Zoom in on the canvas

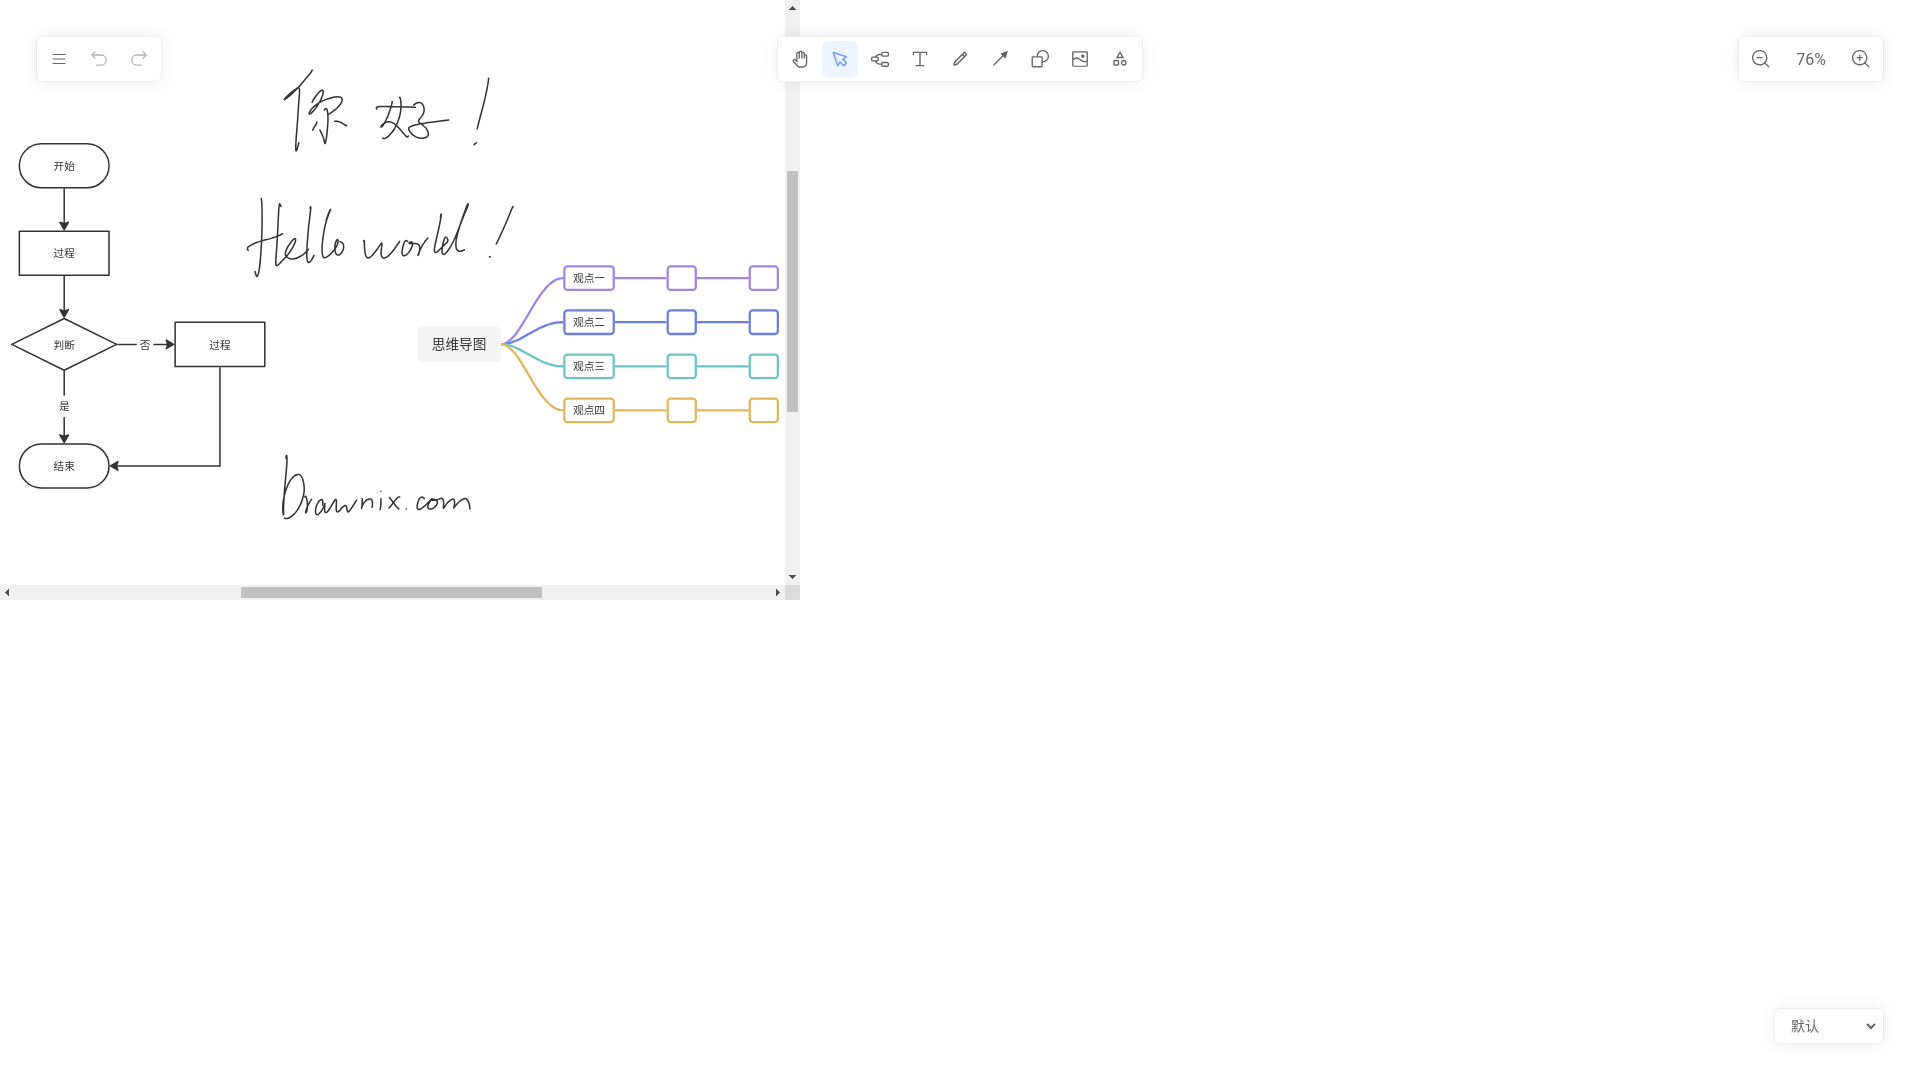click(1861, 59)
